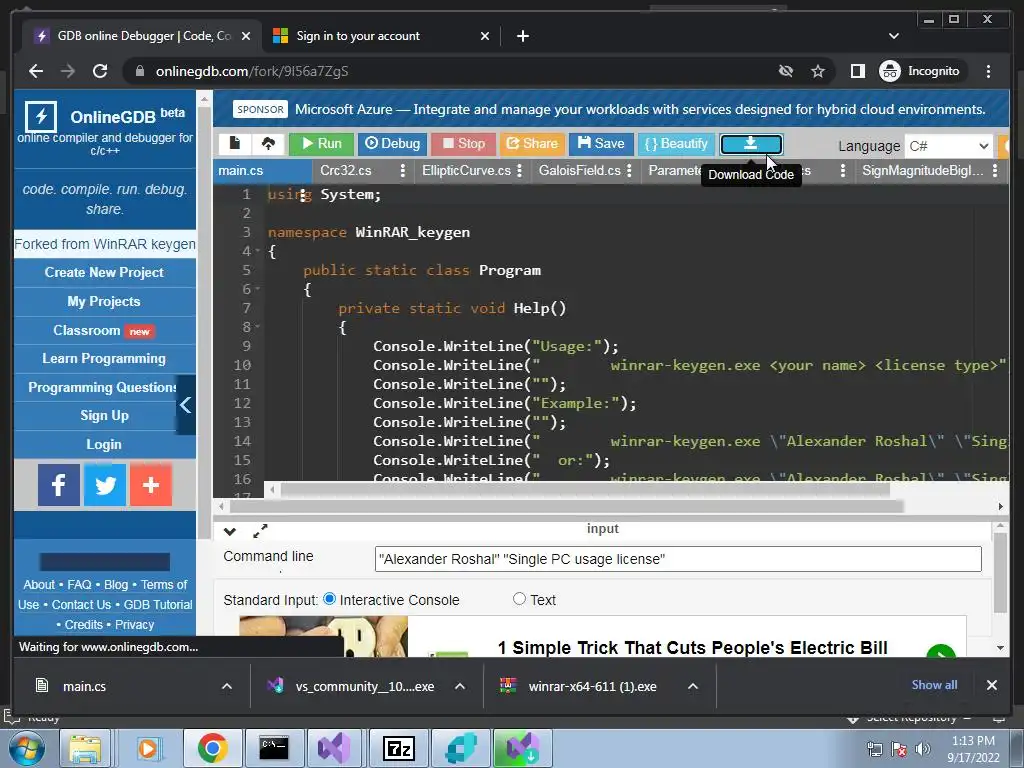Open Crc32.cs tab options menu

point(402,170)
